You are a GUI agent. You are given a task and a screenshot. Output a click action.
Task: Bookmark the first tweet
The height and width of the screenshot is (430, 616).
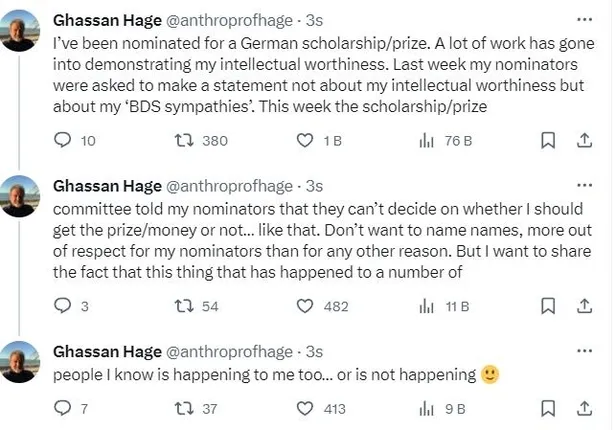[x=547, y=141]
